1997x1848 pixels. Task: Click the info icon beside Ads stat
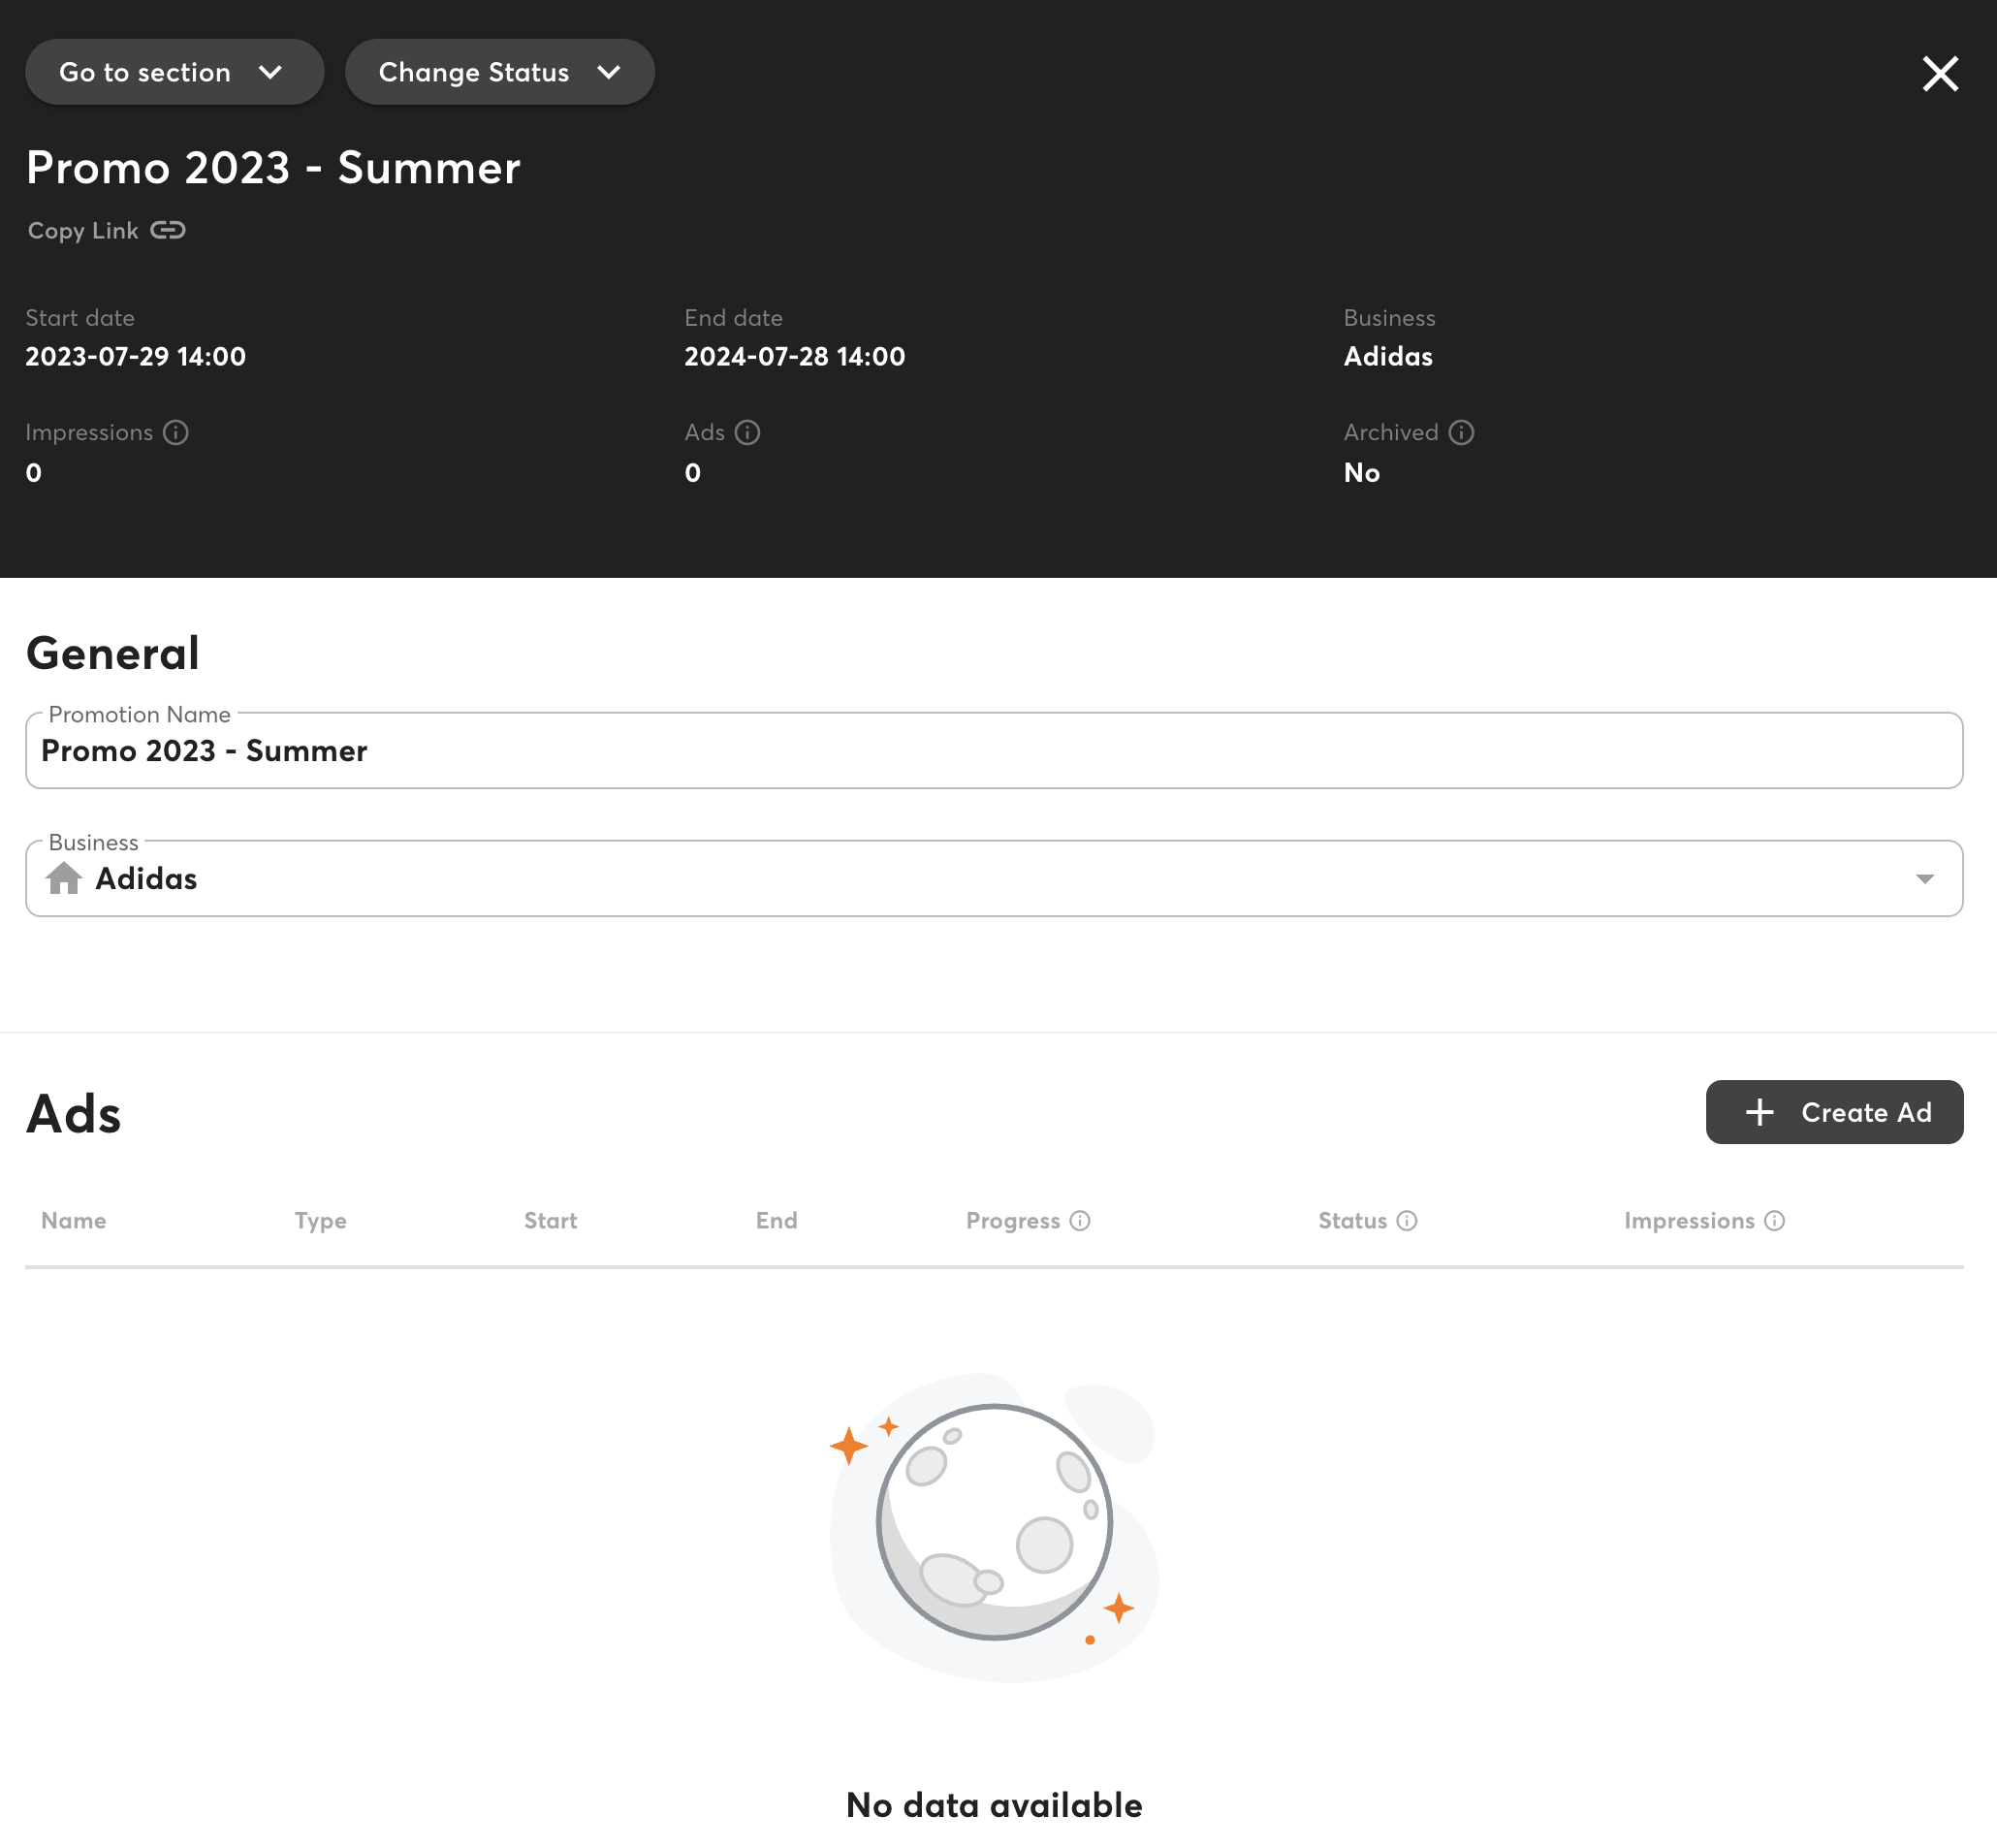click(747, 432)
